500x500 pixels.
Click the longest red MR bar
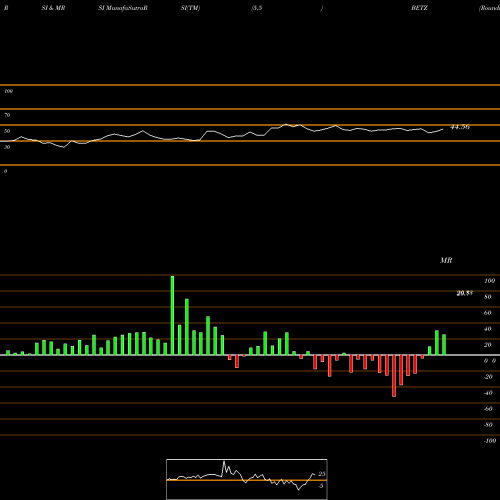(394, 376)
